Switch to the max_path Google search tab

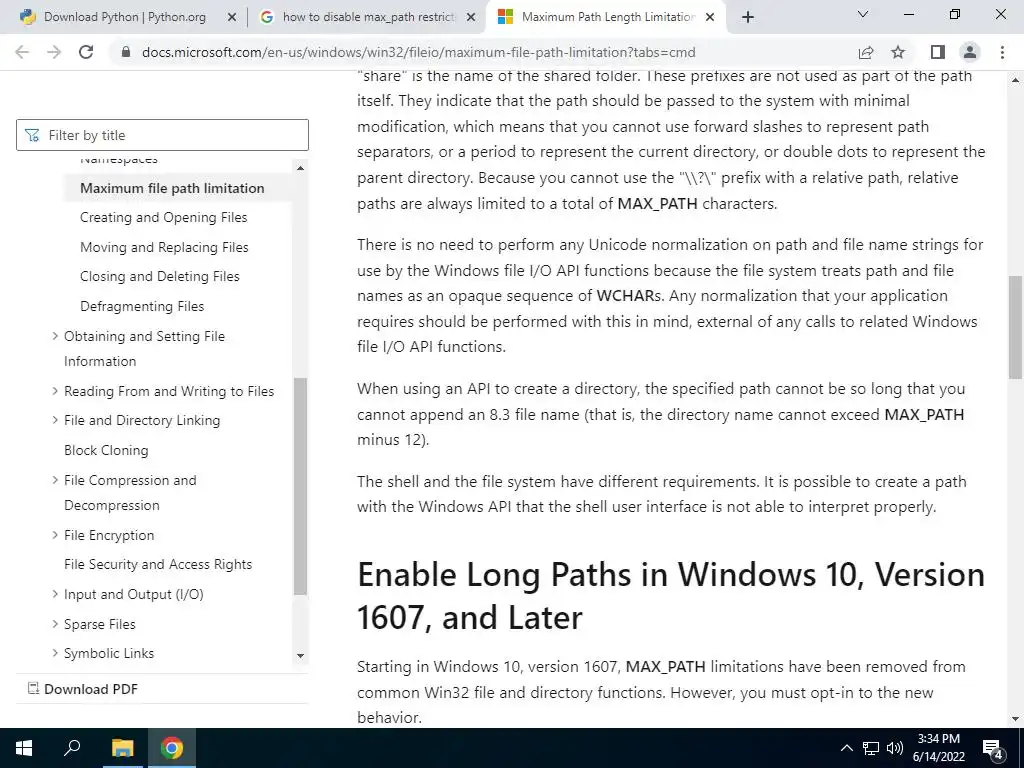click(x=368, y=18)
